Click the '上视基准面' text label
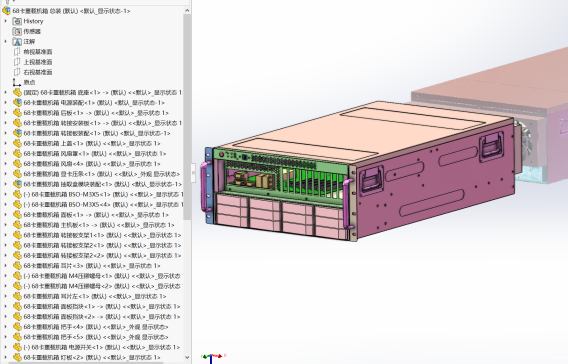Viewport: 568px width, 364px height. (38, 62)
